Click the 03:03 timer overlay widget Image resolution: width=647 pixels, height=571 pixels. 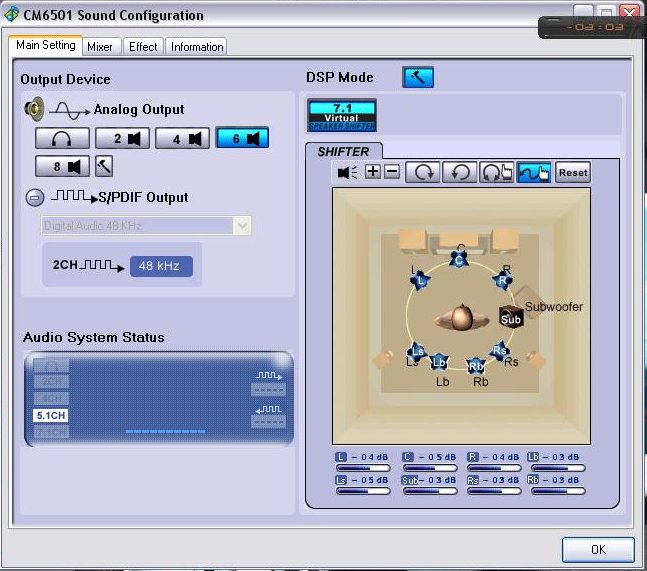point(593,27)
